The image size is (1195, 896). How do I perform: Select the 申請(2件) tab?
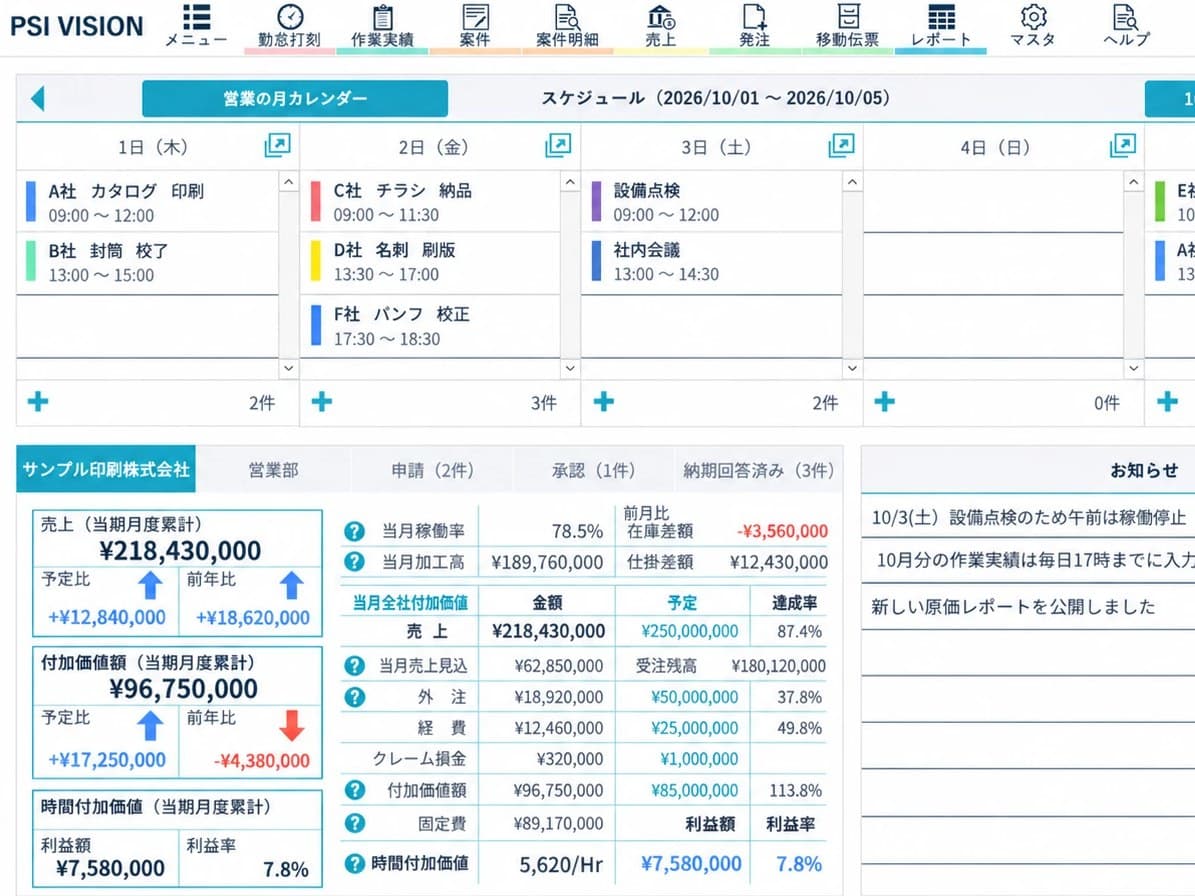coord(432,470)
